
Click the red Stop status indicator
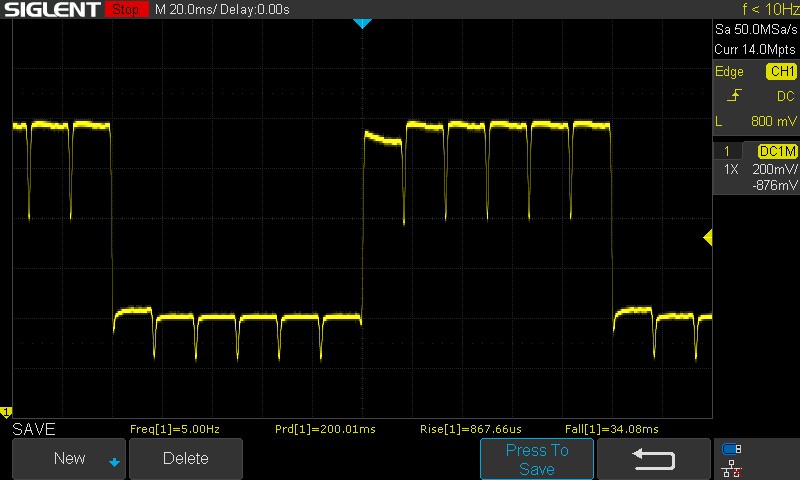[x=127, y=9]
